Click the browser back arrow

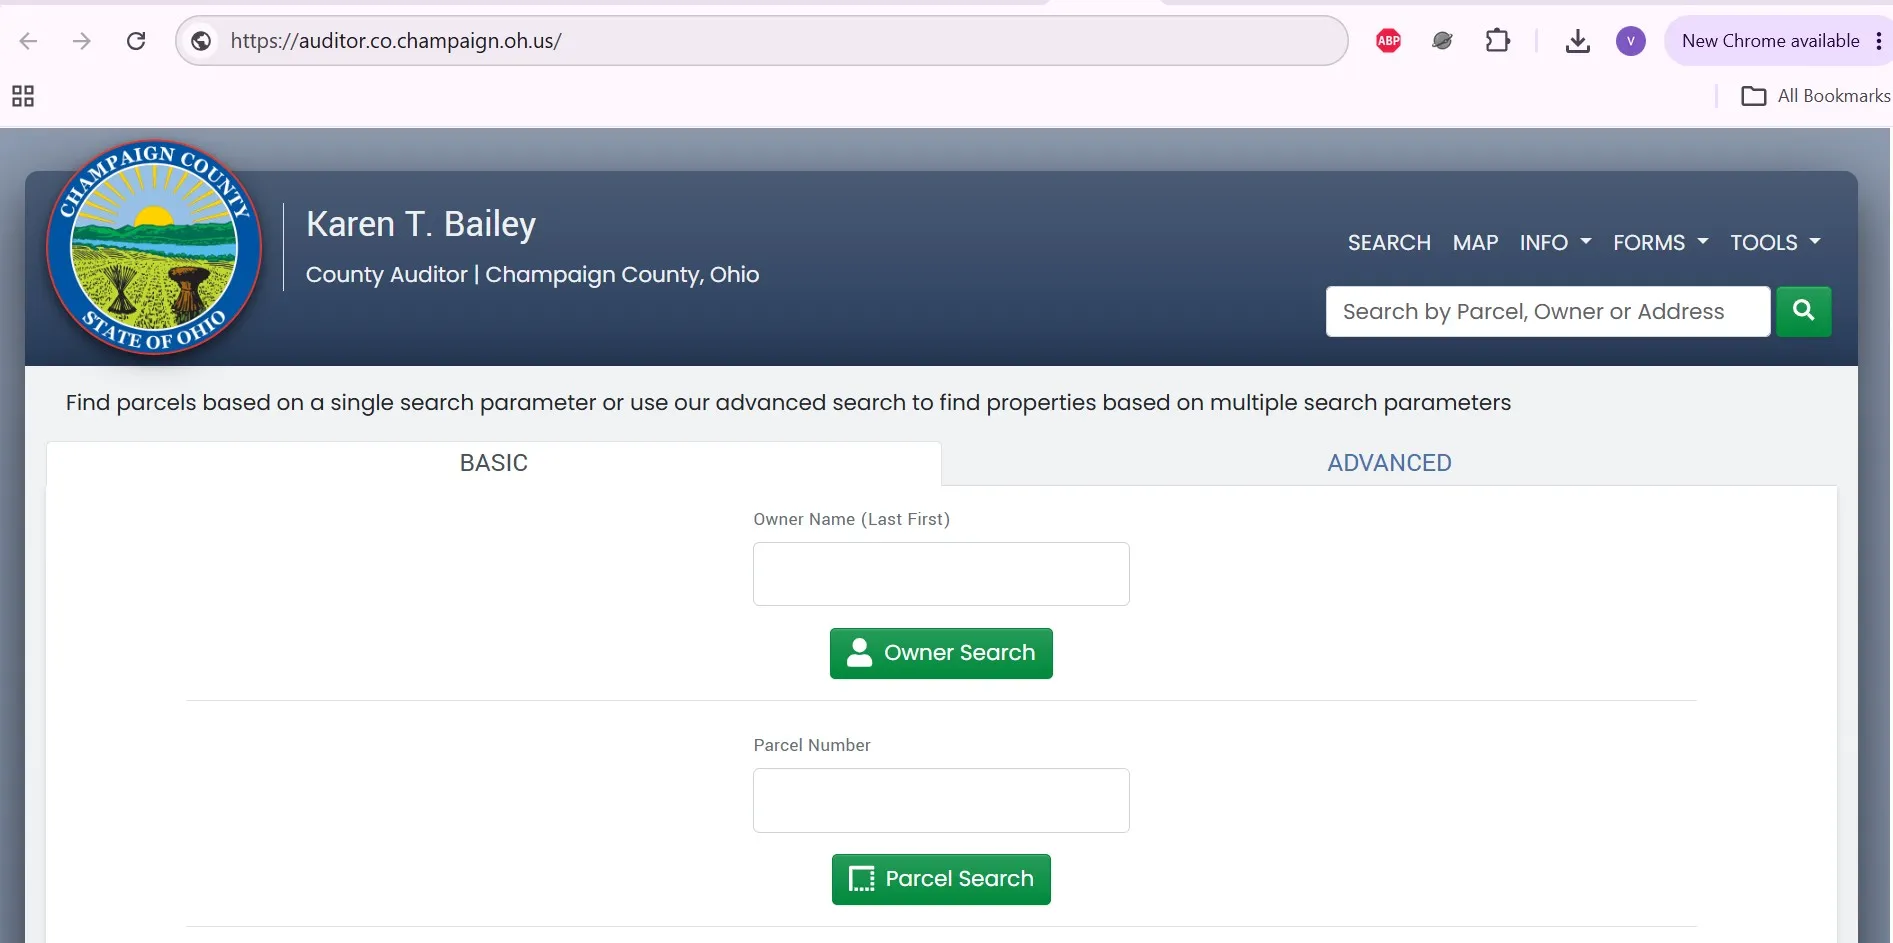pyautogui.click(x=28, y=41)
